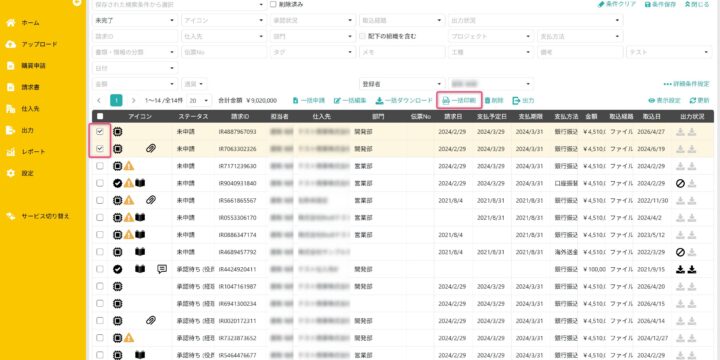This screenshot has height=360, width=720.
Task: Open 仕入先 sidebar item
Action: coord(30,109)
